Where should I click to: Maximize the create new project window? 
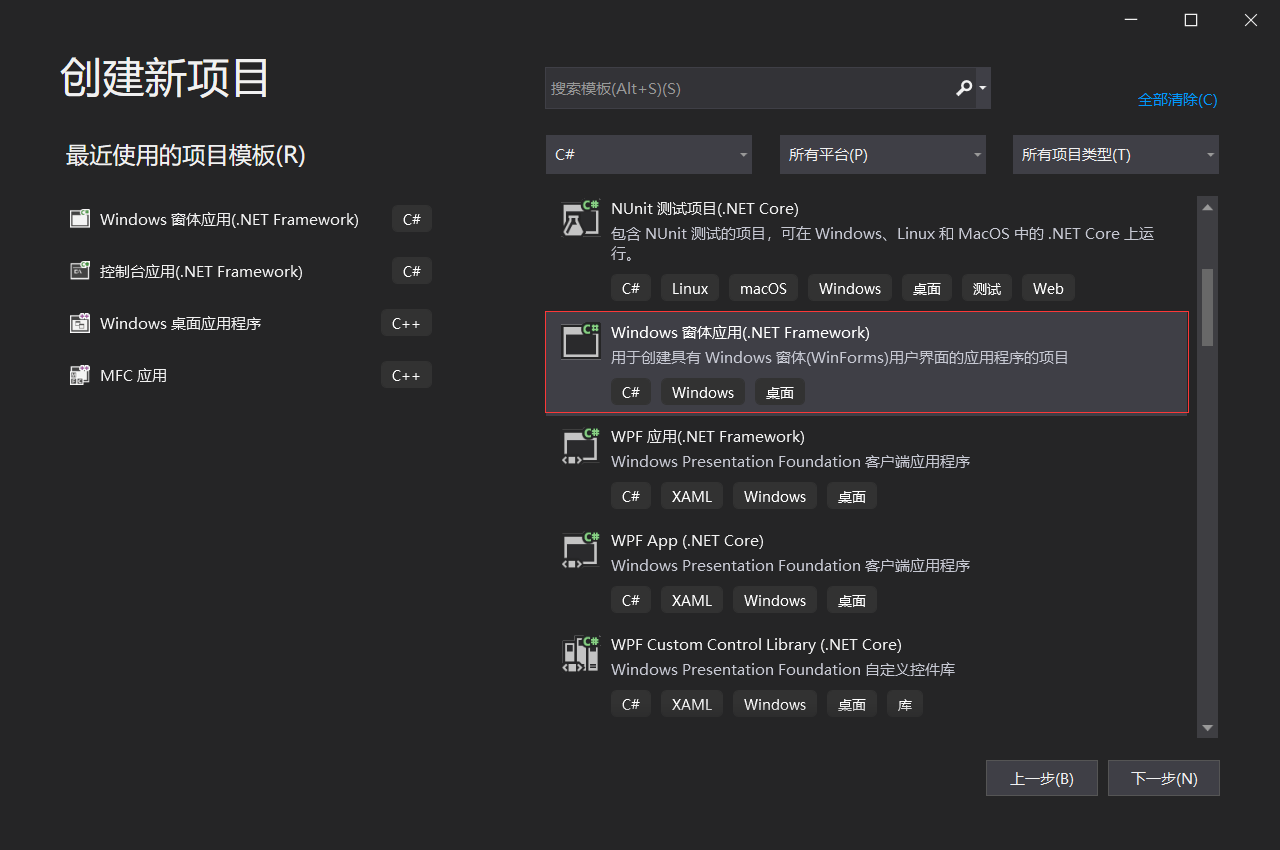1191,20
